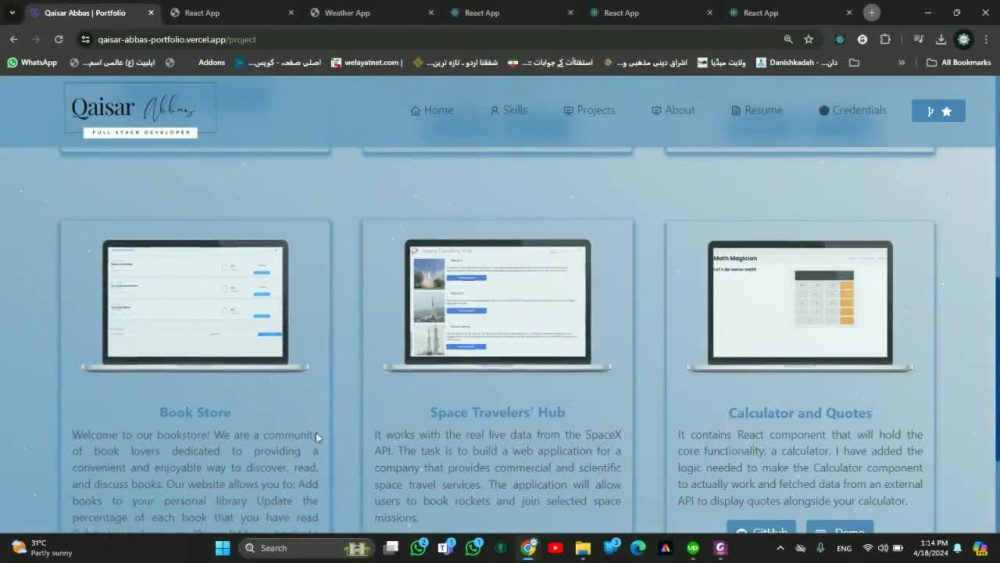Bookmark this page with the star icon

tap(809, 40)
